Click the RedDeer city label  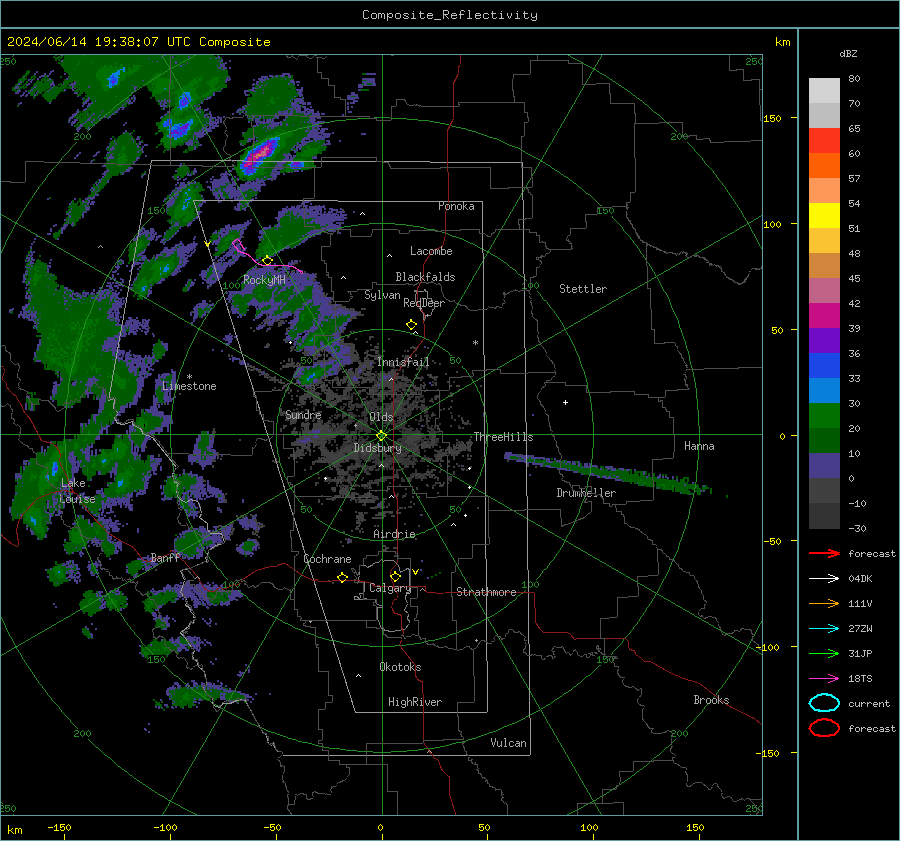tap(424, 303)
